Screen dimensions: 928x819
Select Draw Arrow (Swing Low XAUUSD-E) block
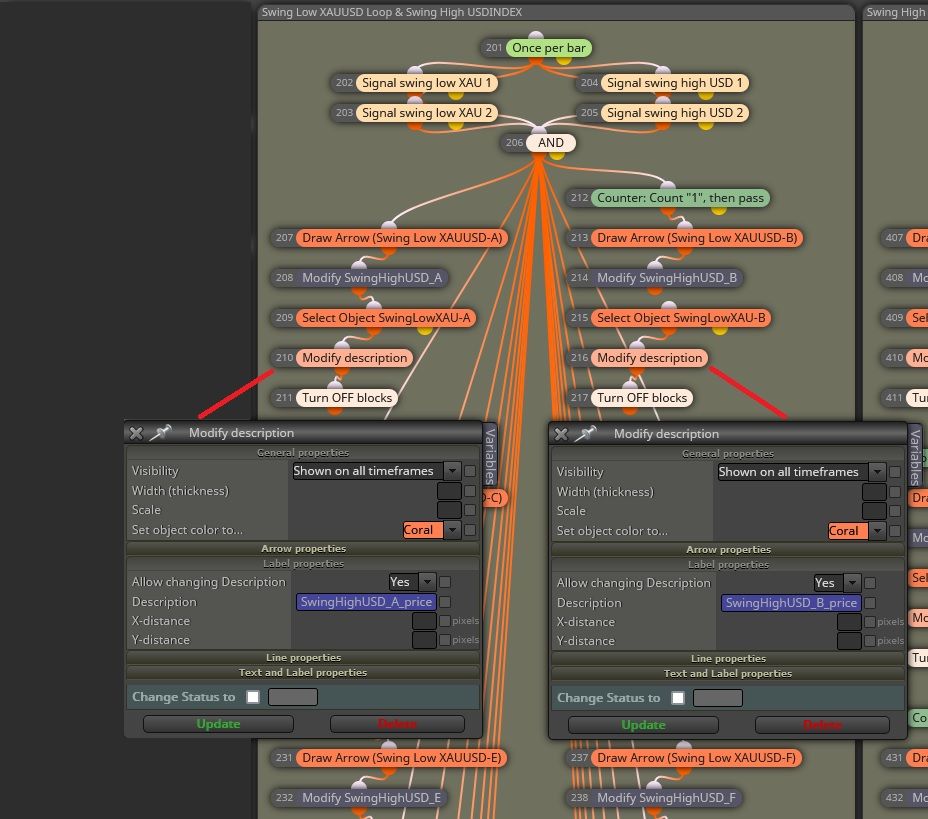[x=401, y=758]
